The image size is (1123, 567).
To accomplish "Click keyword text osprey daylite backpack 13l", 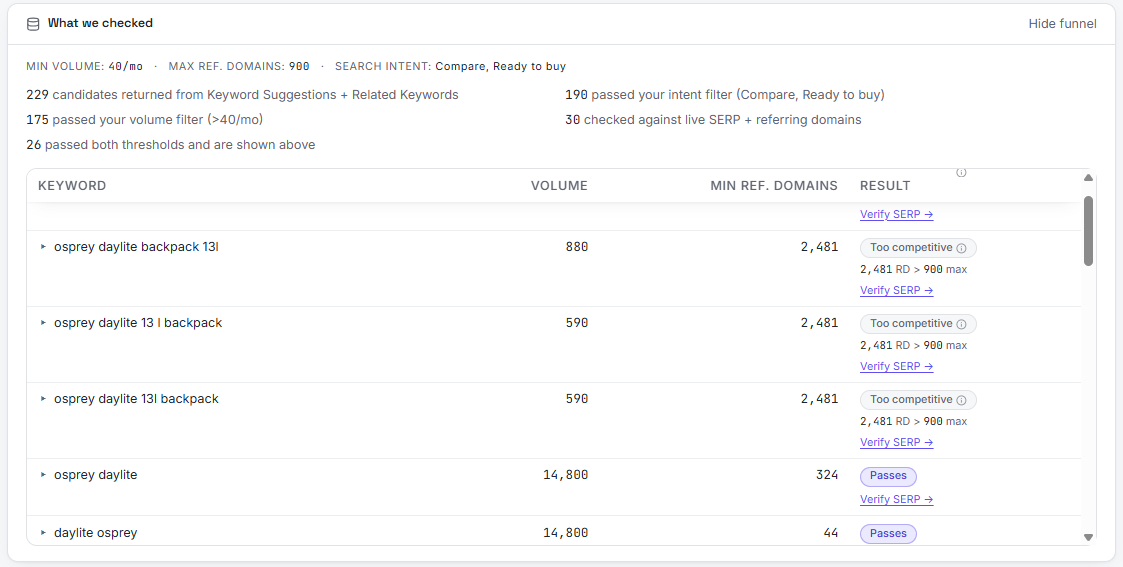I will click(136, 247).
